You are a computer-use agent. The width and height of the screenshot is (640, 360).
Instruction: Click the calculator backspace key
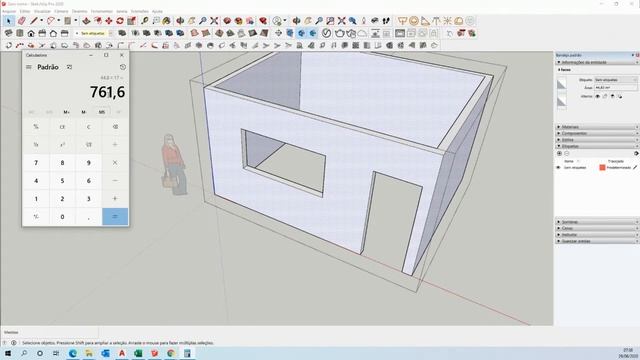click(115, 127)
